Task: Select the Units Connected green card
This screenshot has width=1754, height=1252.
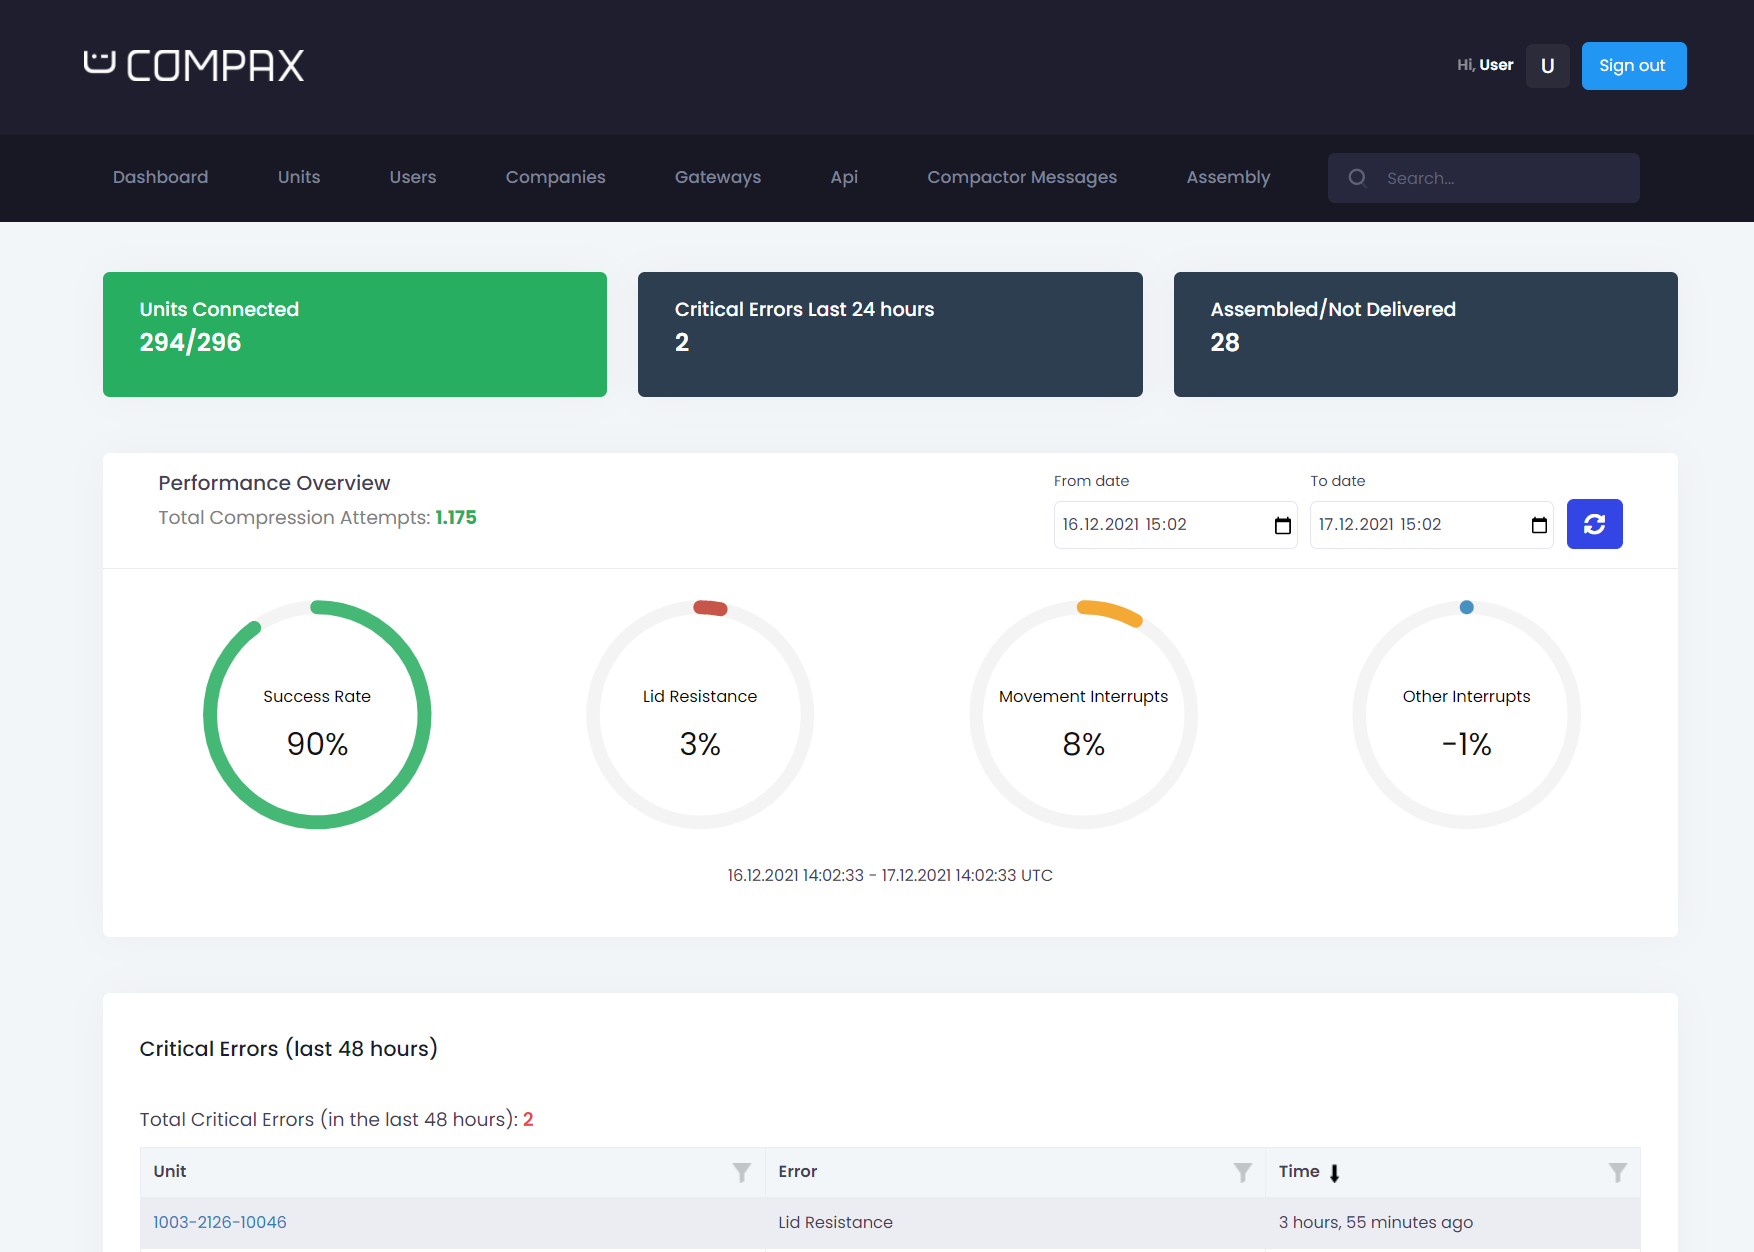Action: pos(355,334)
